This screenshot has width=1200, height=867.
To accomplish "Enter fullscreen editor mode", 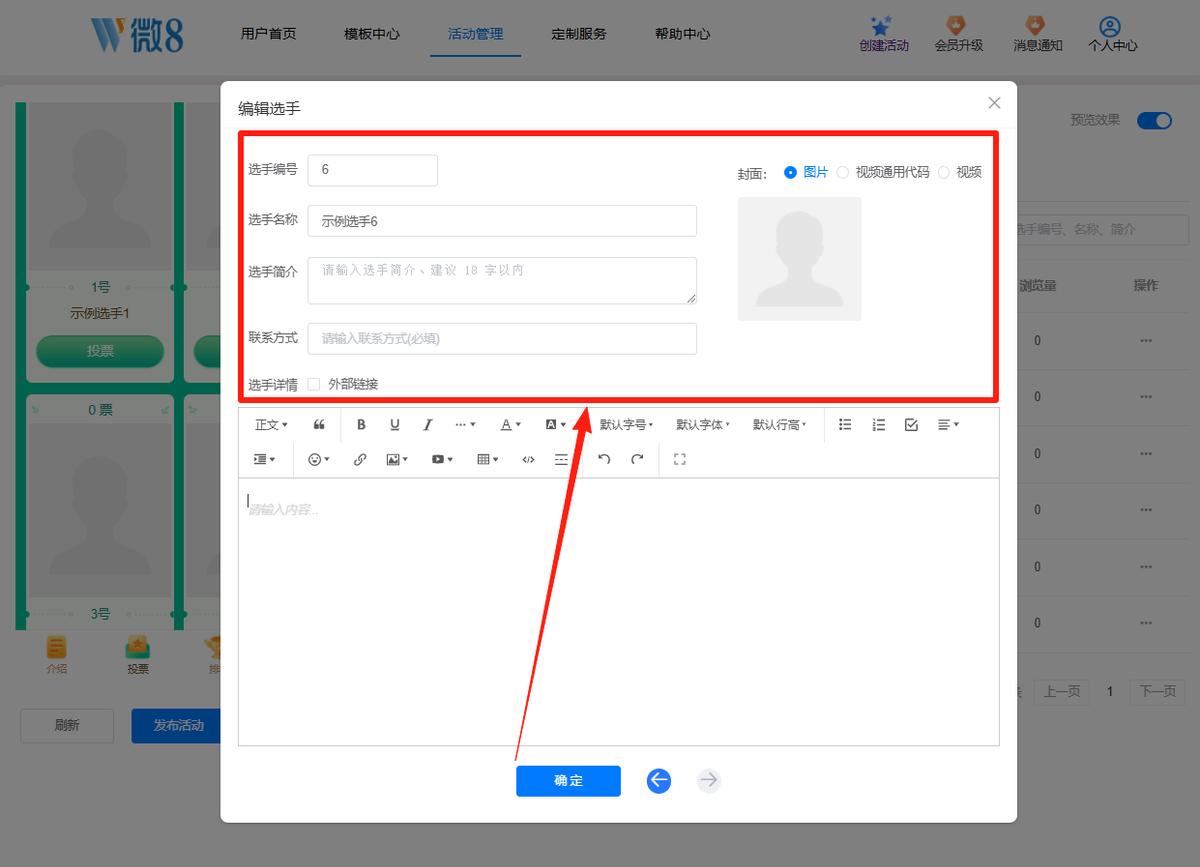I will [x=680, y=459].
